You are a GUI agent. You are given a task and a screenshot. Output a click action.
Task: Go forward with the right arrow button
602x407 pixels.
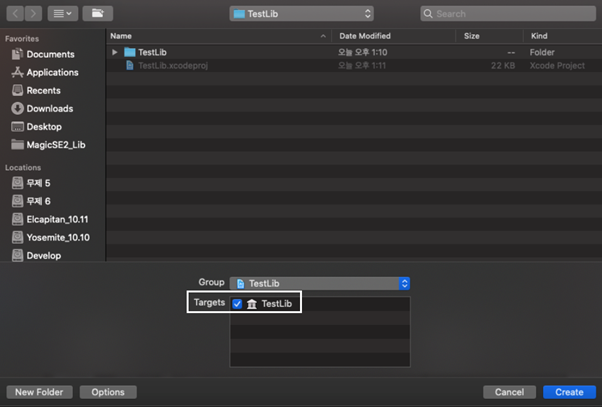coord(33,14)
